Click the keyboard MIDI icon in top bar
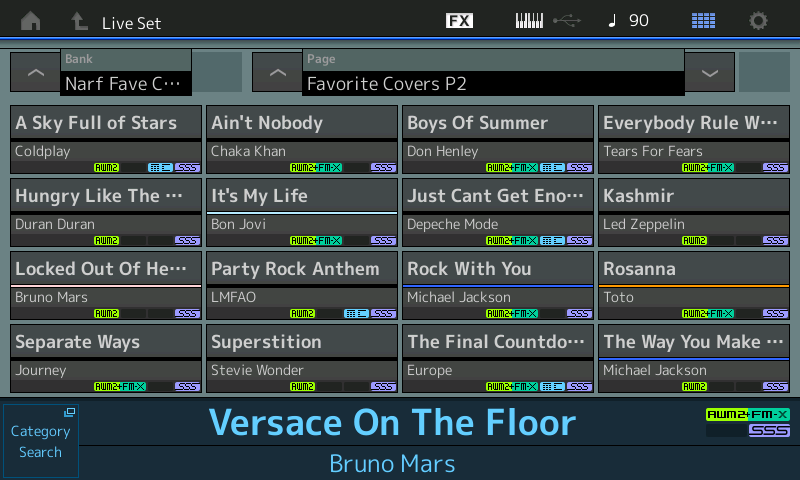The image size is (800, 480). 529,21
